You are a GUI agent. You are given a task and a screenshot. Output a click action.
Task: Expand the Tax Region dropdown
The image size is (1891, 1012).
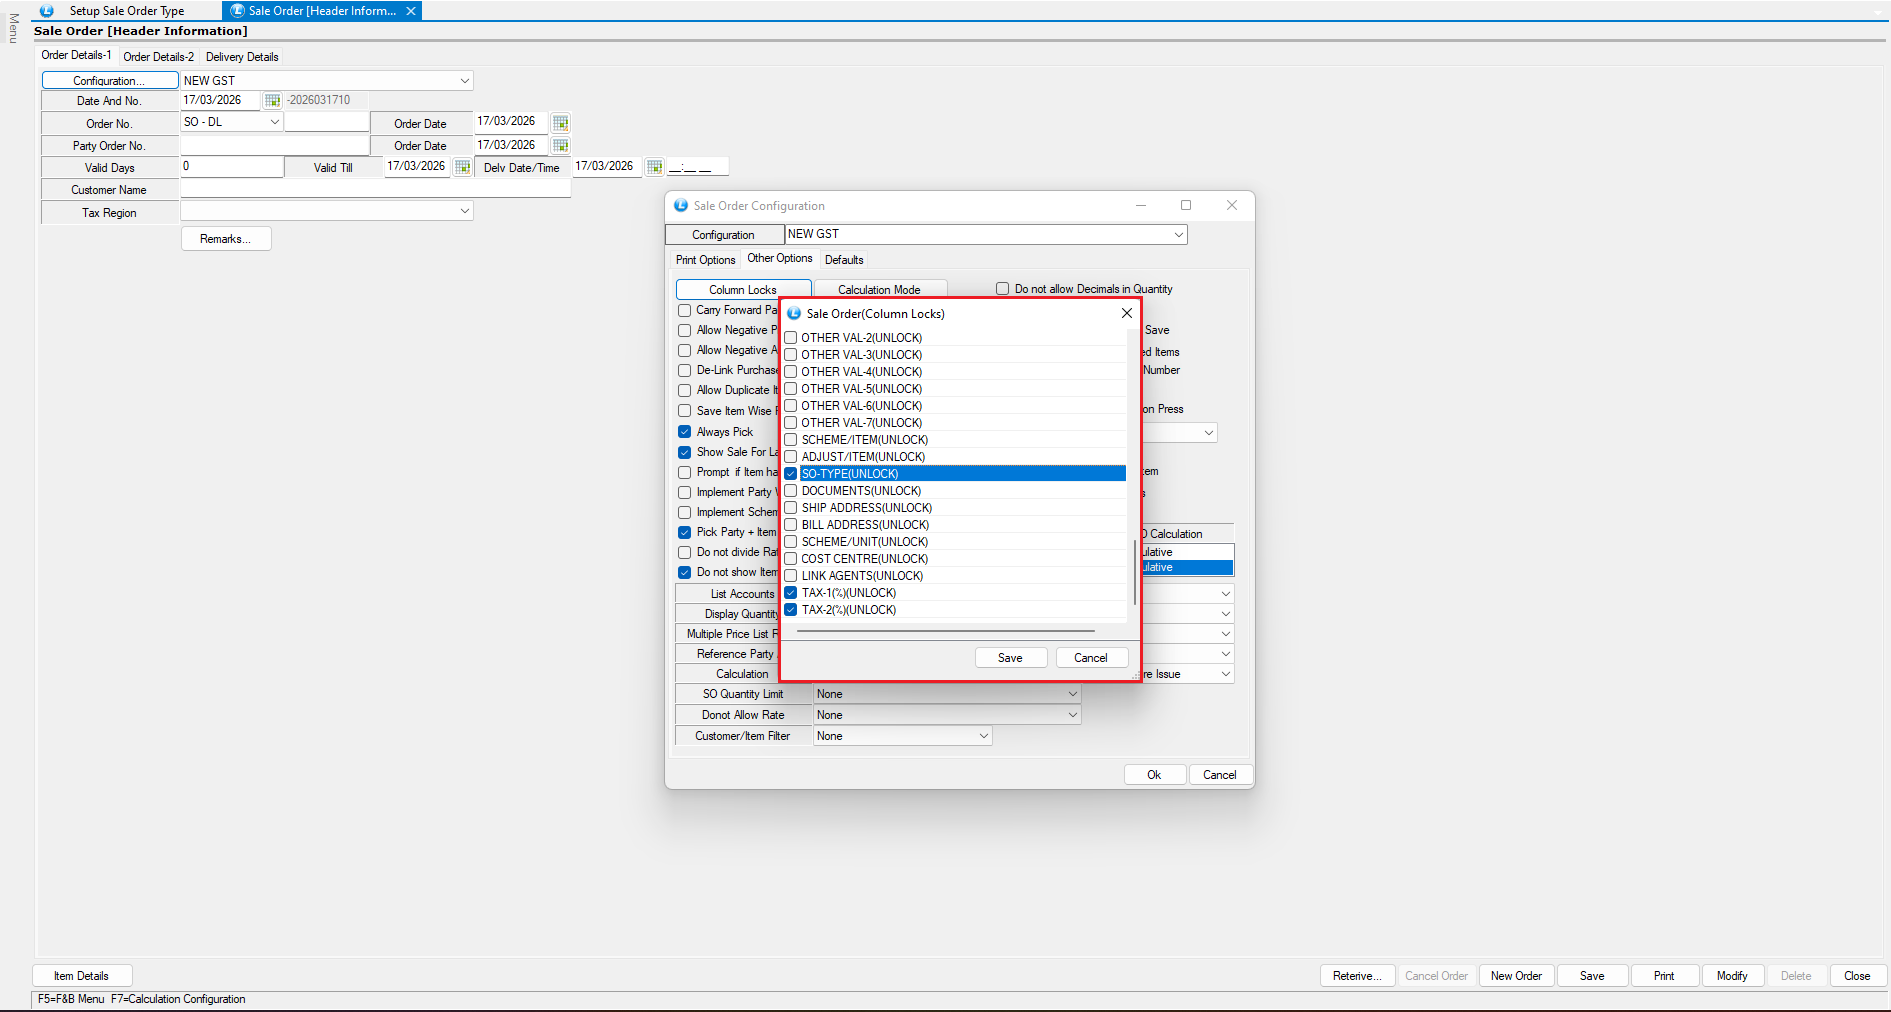tap(464, 212)
